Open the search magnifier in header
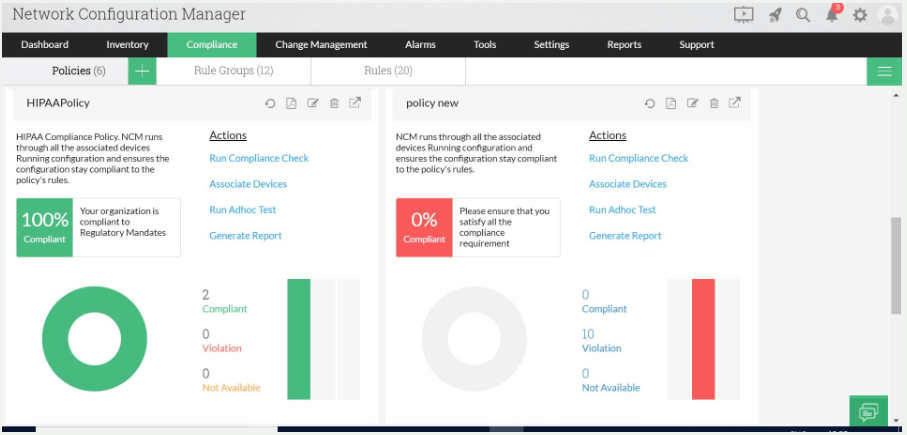The width and height of the screenshot is (907, 435). [x=803, y=15]
